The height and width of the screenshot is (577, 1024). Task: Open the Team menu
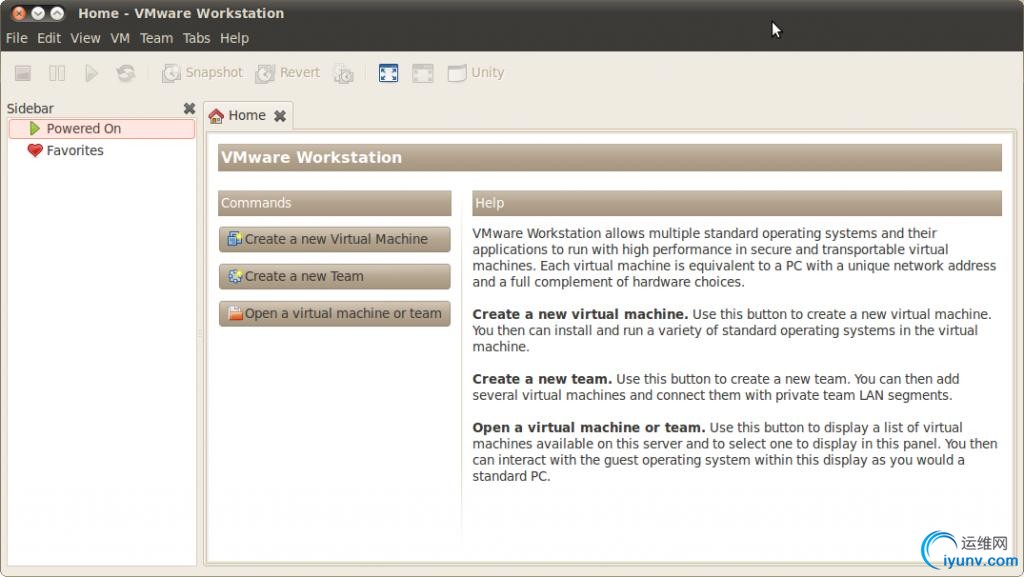[x=156, y=38]
